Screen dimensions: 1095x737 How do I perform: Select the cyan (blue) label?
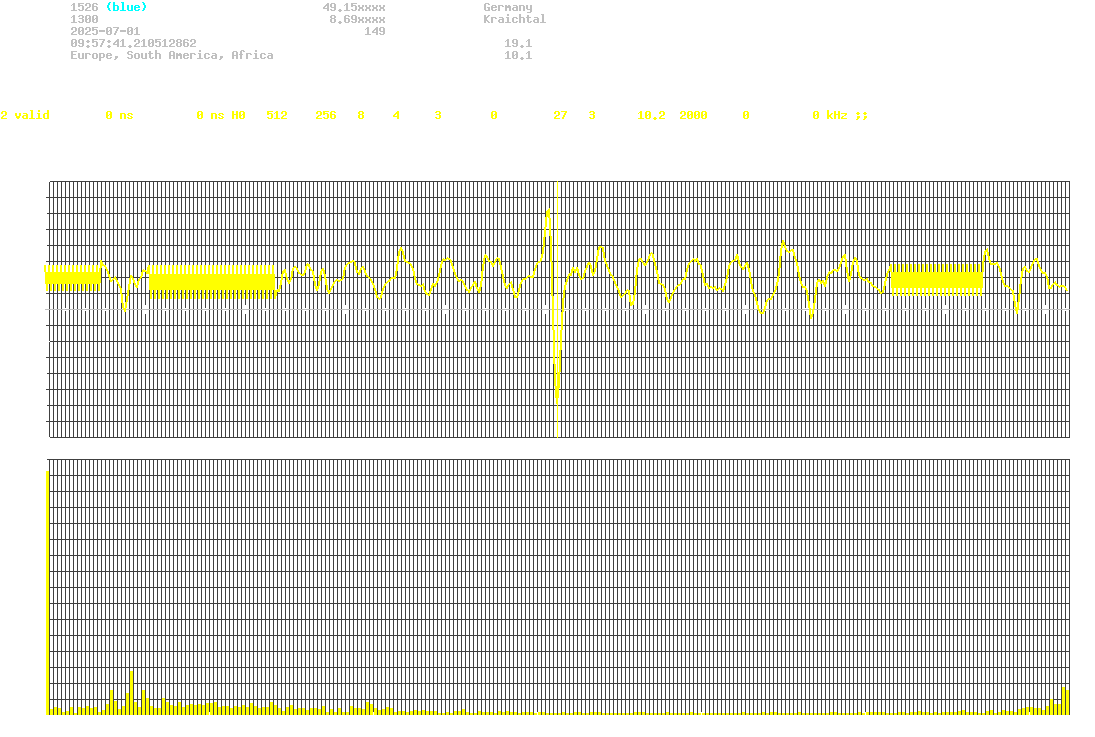(126, 7)
